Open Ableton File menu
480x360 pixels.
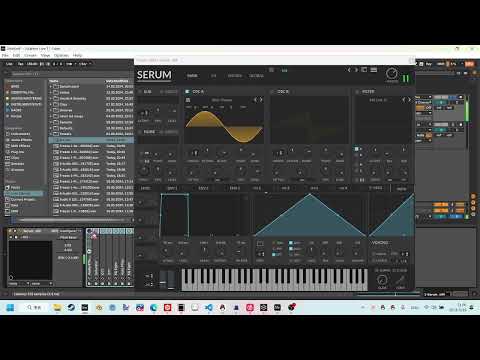click(x=5, y=55)
